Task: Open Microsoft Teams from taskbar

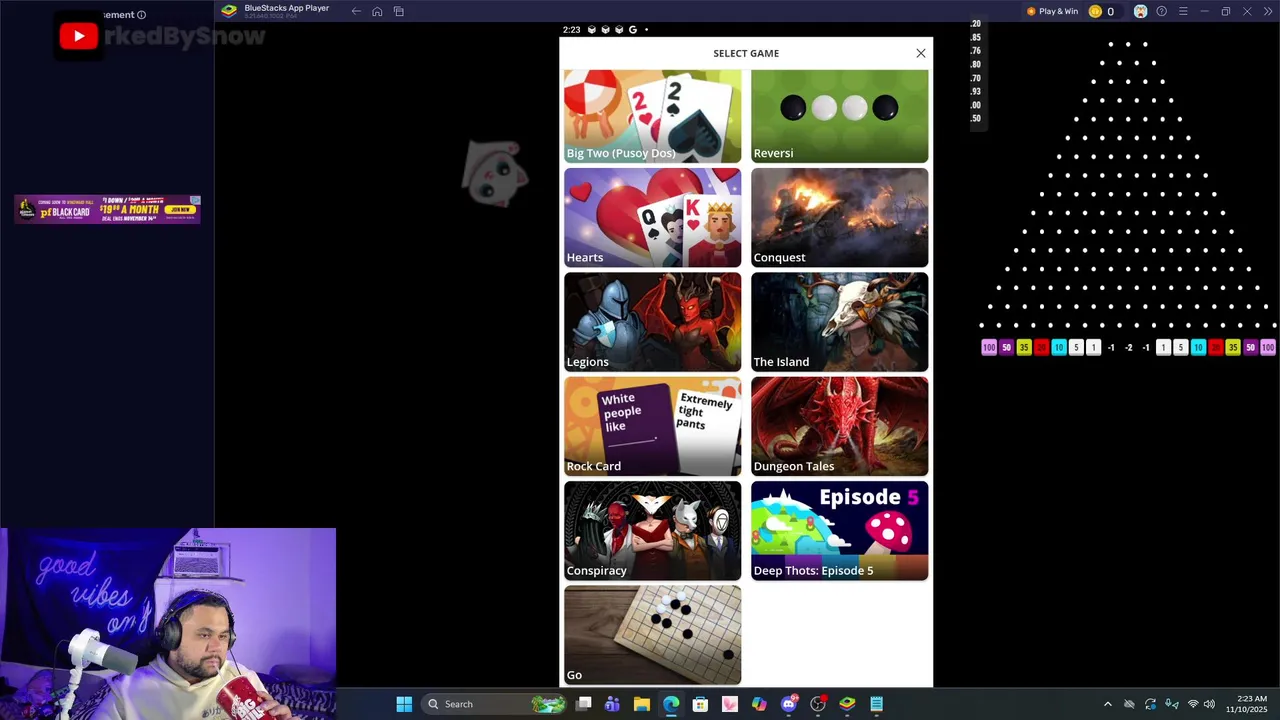Action: click(612, 704)
